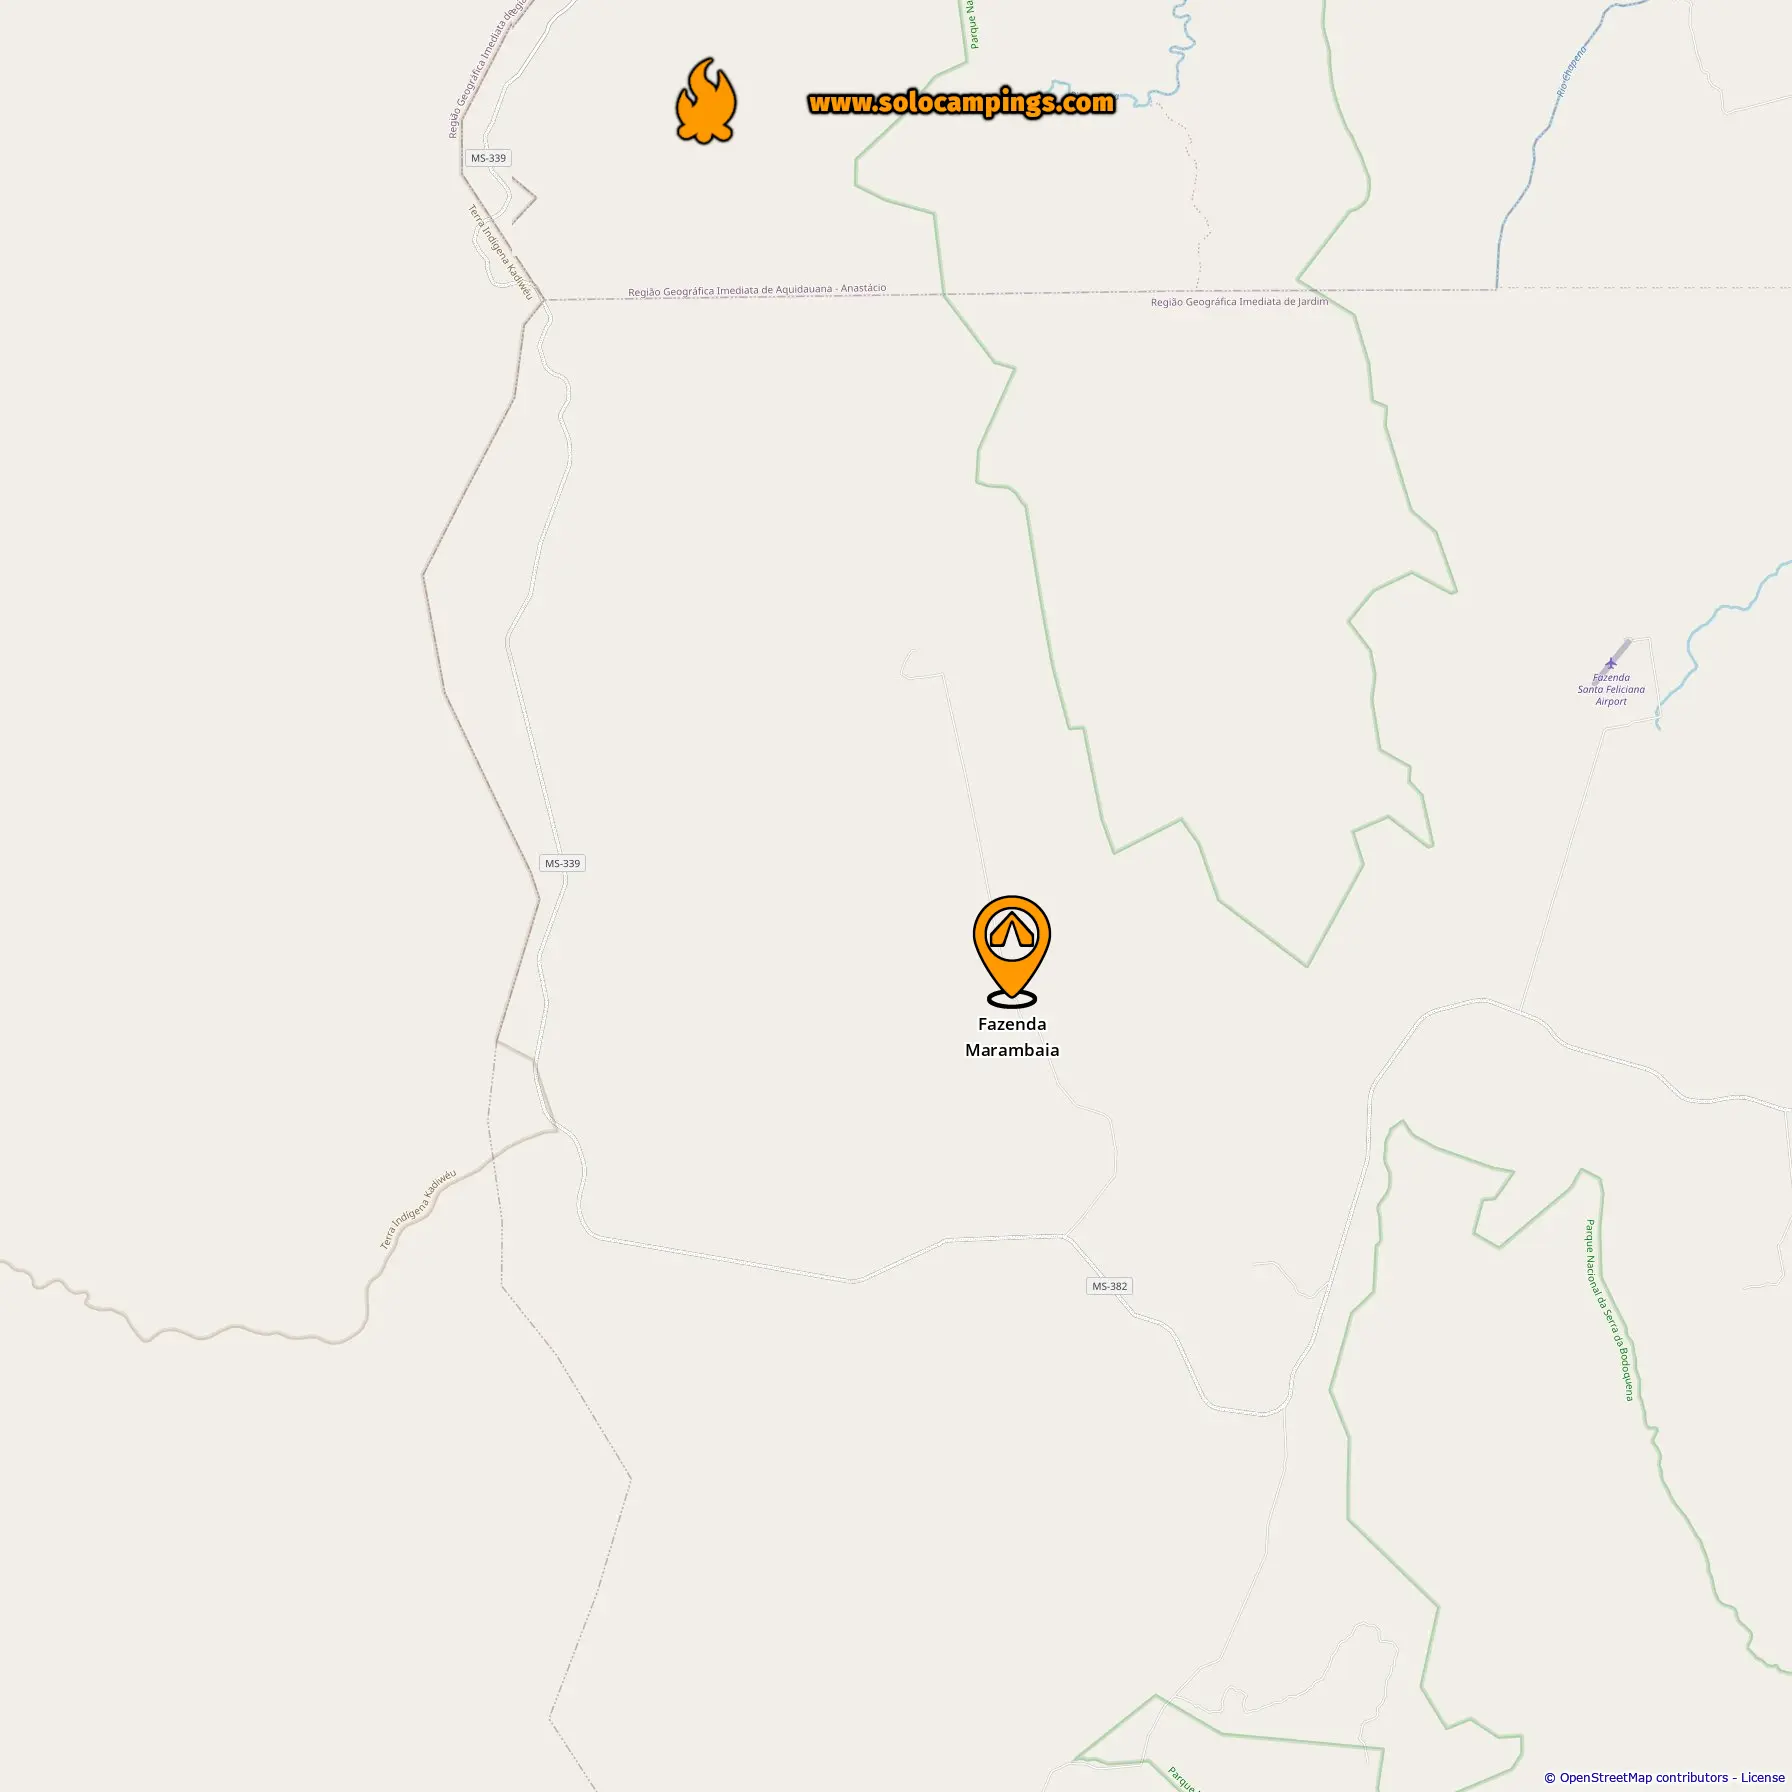
Task: Click the MS-382 road shield
Action: 1109,1286
